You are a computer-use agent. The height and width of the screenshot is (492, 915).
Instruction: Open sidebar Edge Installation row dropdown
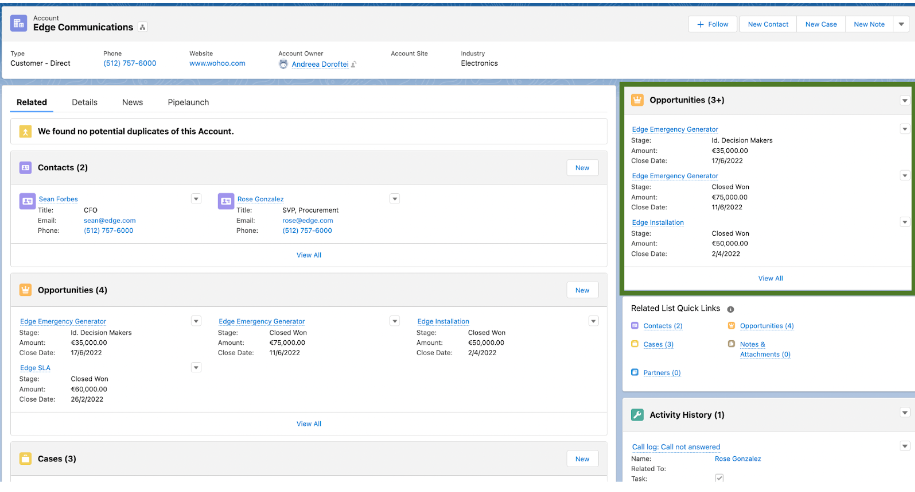tap(904, 222)
